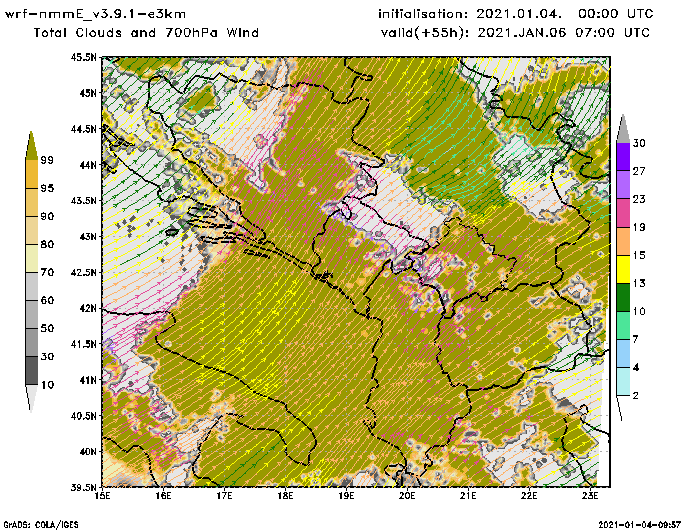Click the '43N' latitude axis label
The width and height of the screenshot is (700, 530).
88,236
